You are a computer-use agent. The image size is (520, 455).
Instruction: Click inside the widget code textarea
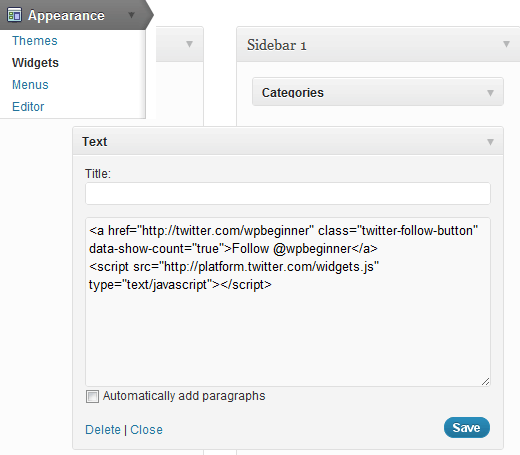(288, 302)
